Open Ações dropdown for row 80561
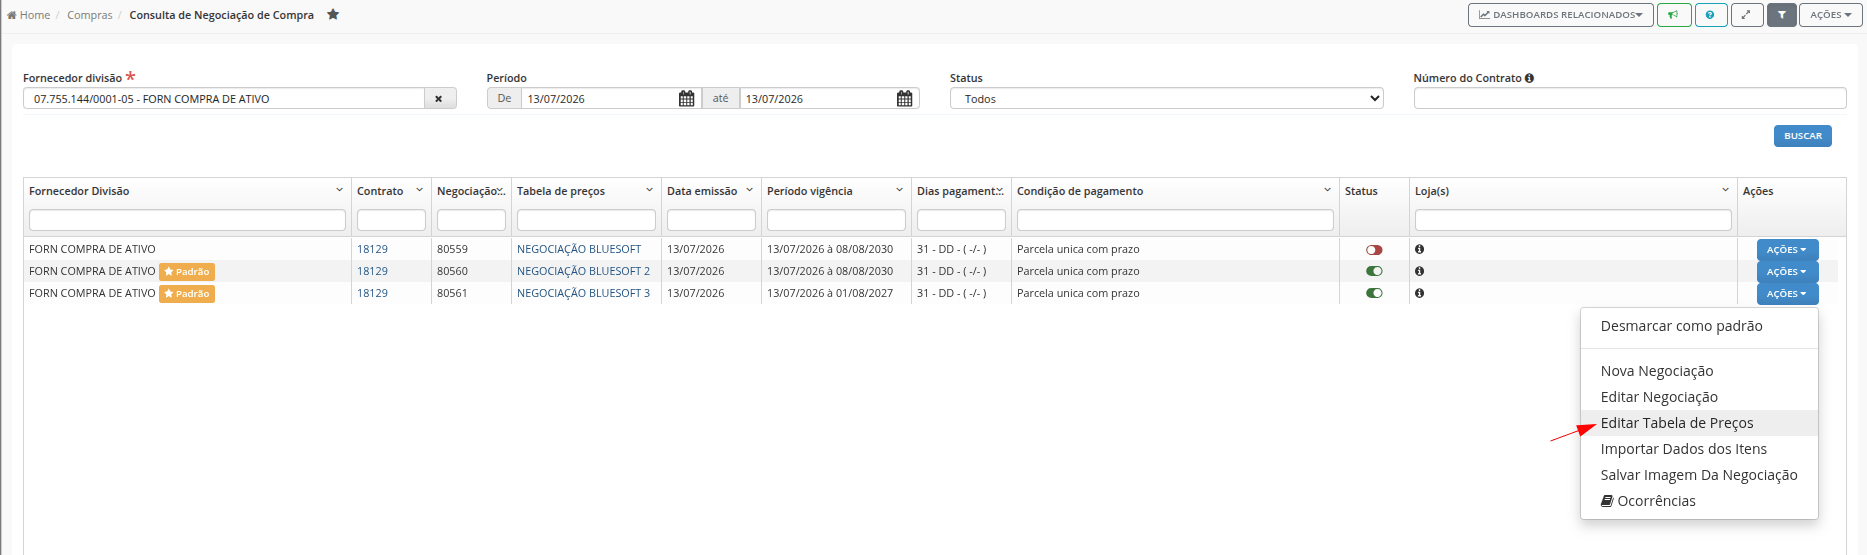The width and height of the screenshot is (1867, 555). tap(1787, 294)
